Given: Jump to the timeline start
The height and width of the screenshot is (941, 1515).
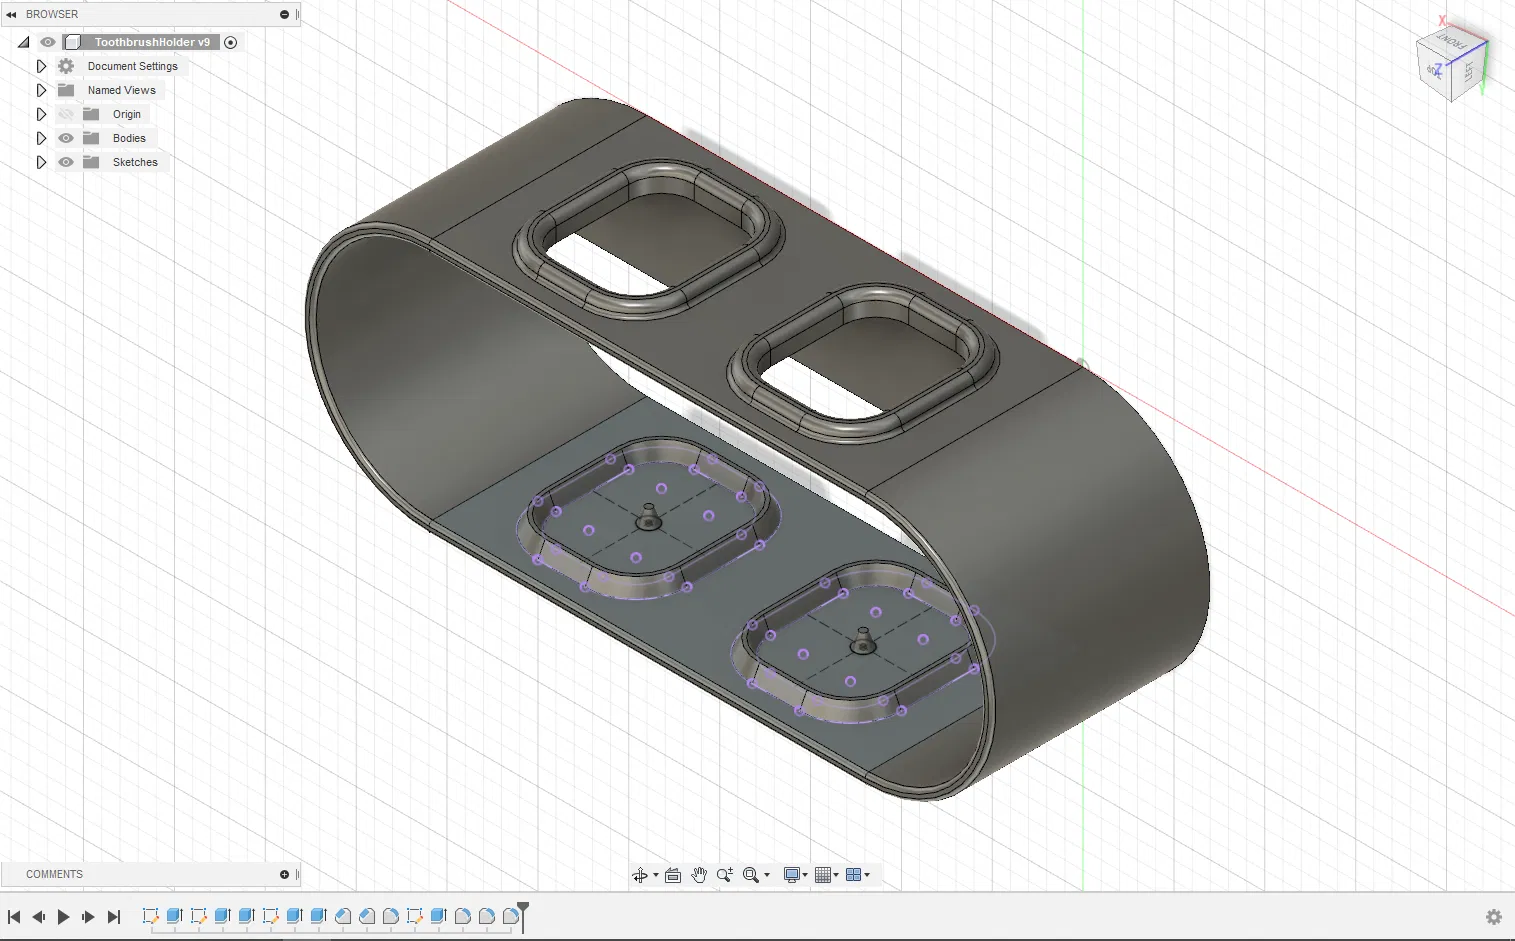Looking at the screenshot, I should pos(14,917).
